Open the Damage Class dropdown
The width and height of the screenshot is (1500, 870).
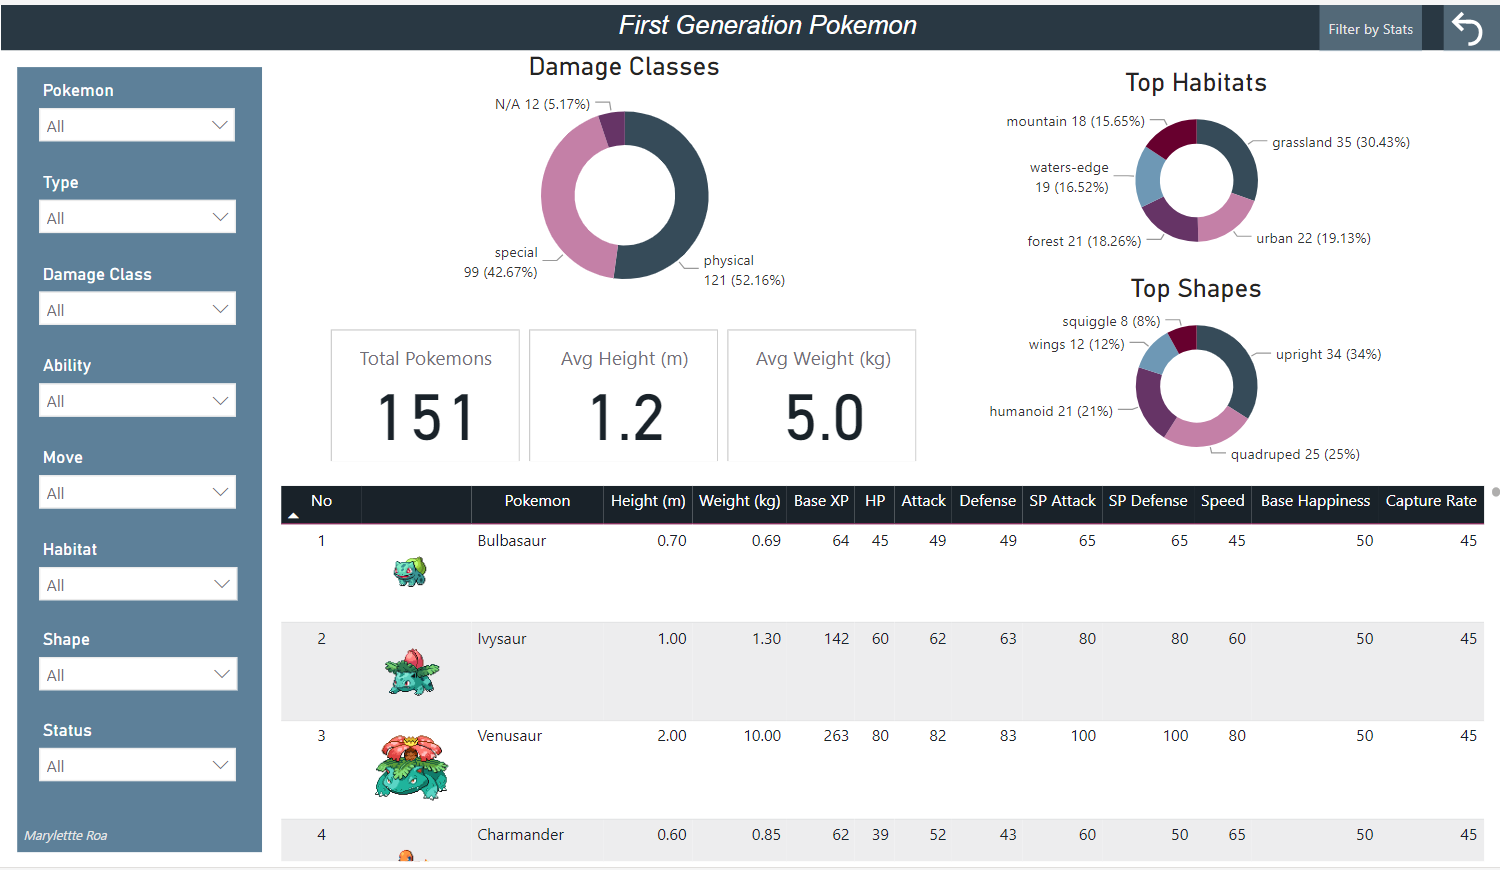coord(137,310)
